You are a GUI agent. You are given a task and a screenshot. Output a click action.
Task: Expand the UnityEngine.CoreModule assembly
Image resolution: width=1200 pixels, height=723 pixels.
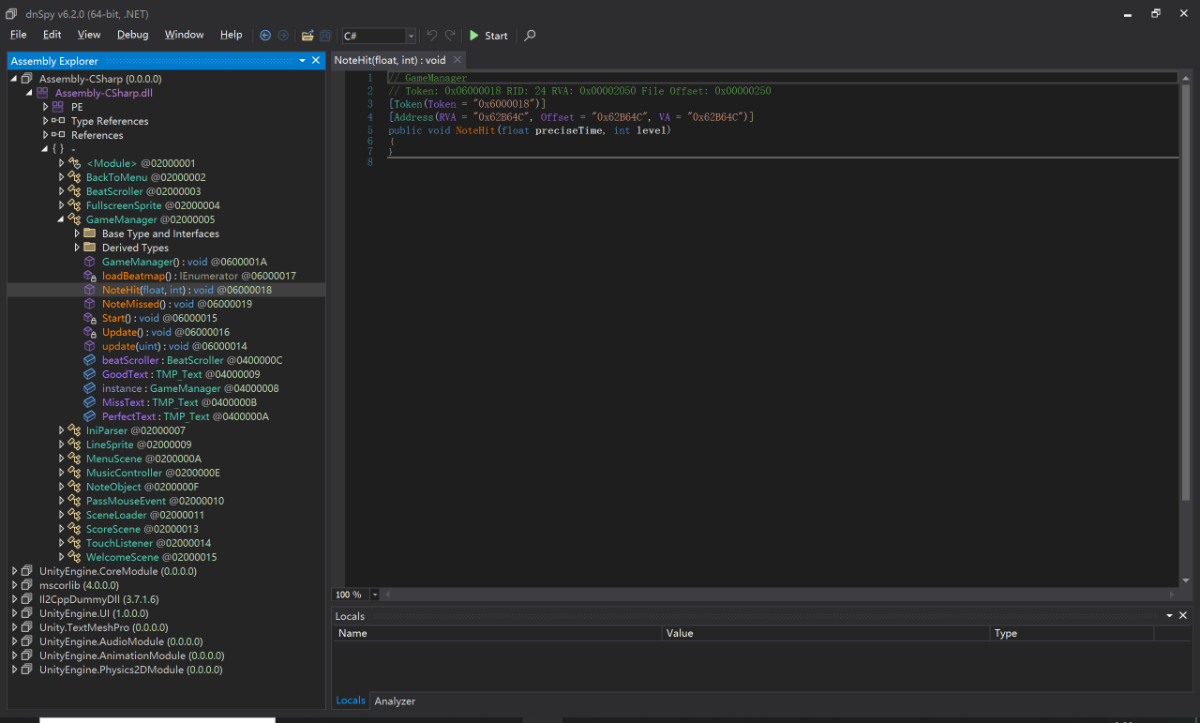coord(14,571)
